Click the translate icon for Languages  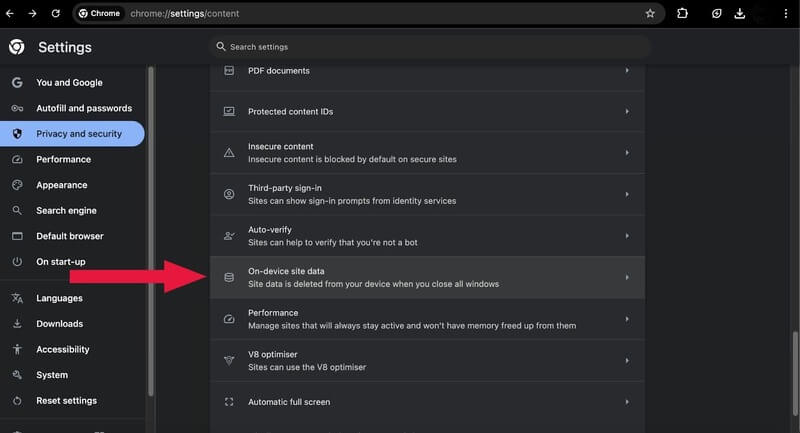[x=17, y=298]
